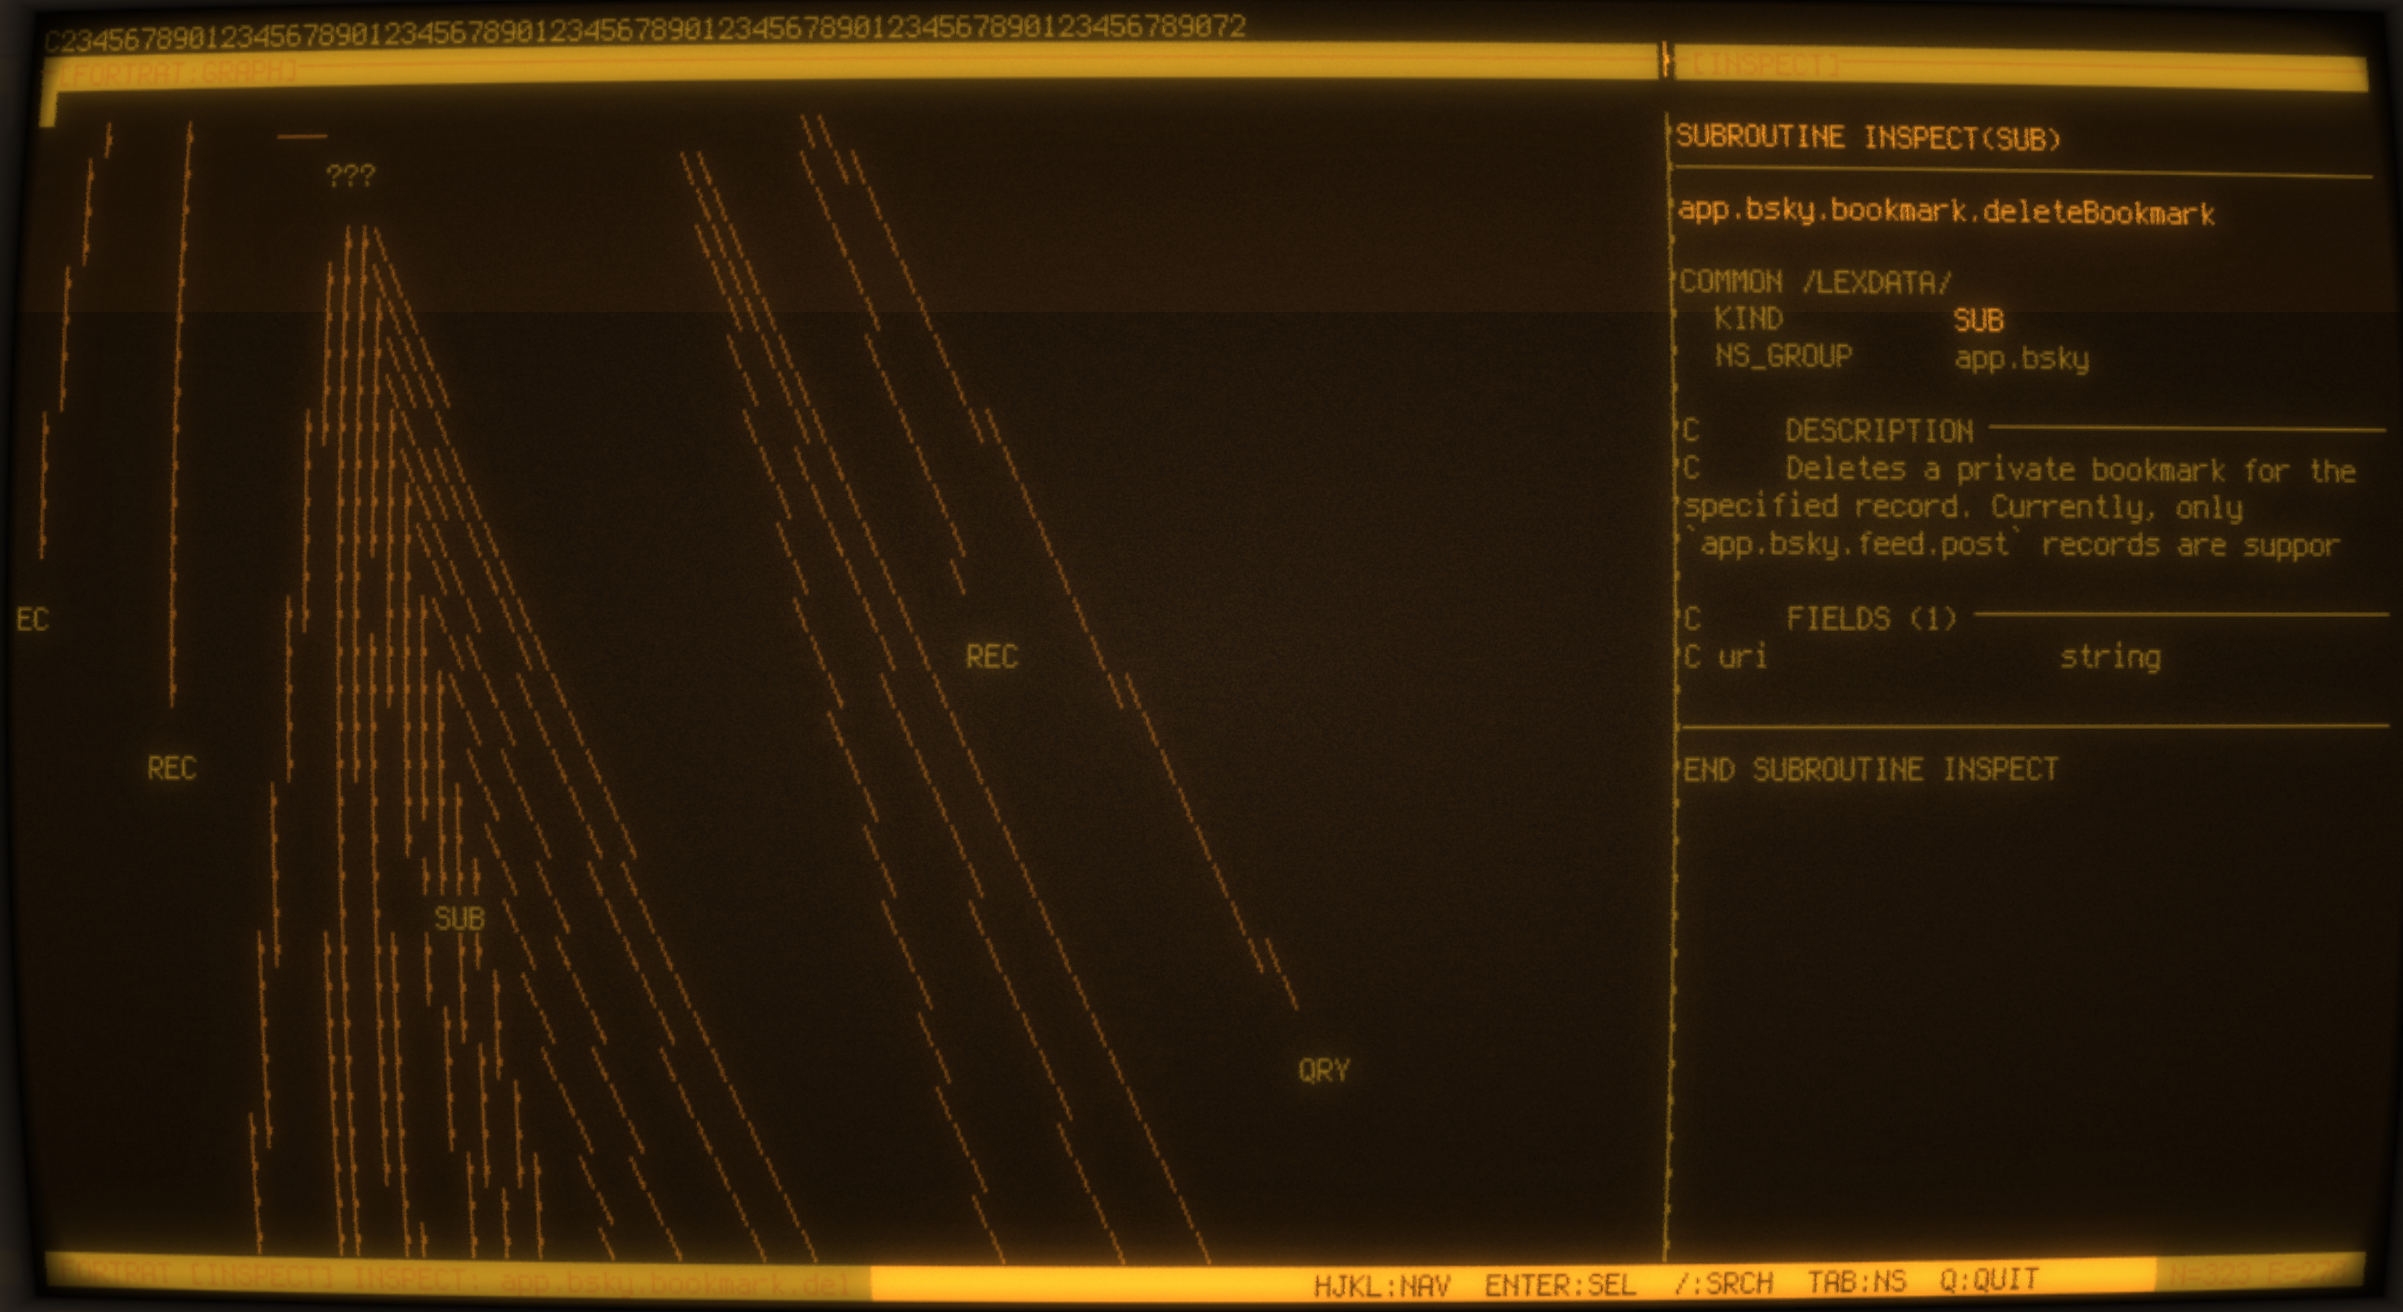This screenshot has height=1312, width=2403.
Task: Open the INSPECT status bar menu entry
Action: point(262,1278)
